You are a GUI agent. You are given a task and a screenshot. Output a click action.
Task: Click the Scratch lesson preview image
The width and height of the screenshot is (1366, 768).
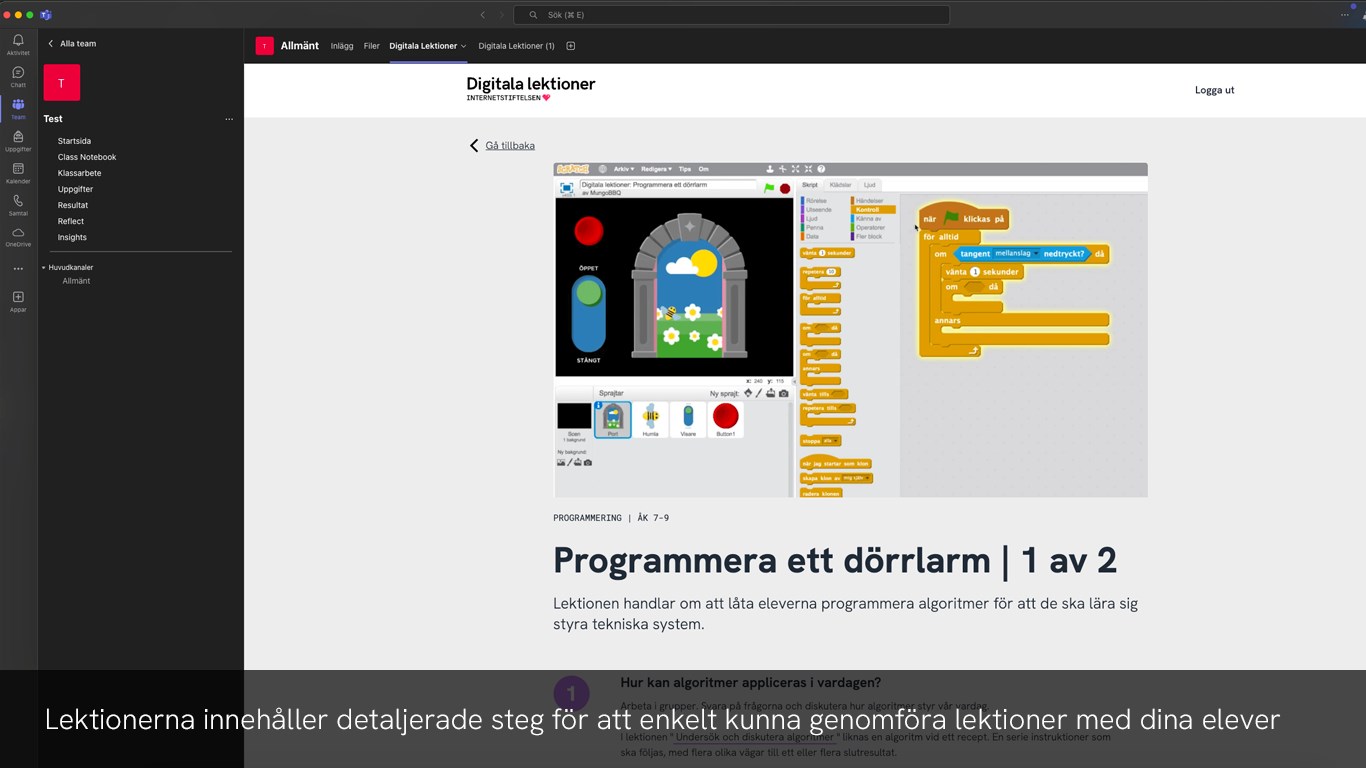pos(851,330)
